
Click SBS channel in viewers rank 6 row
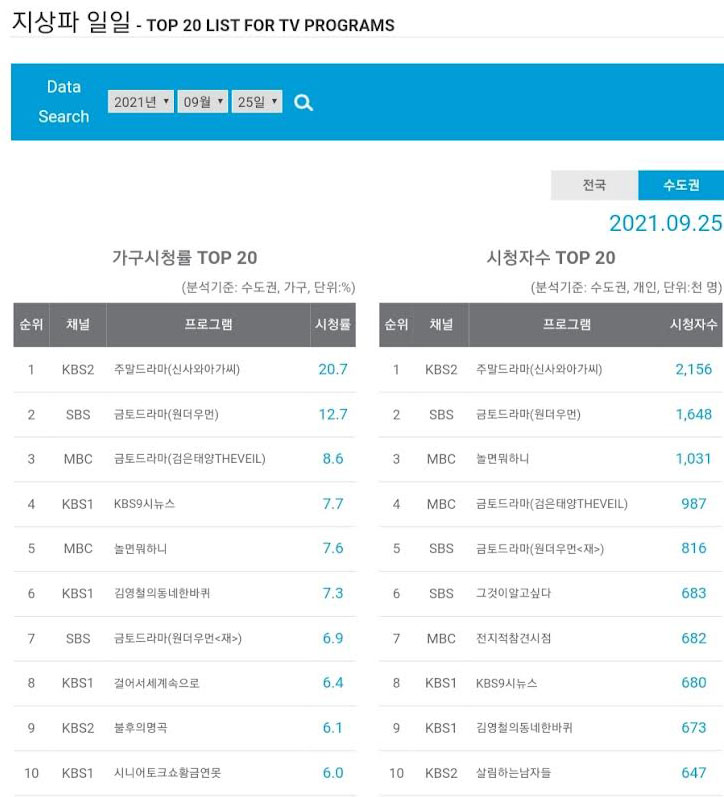(441, 594)
